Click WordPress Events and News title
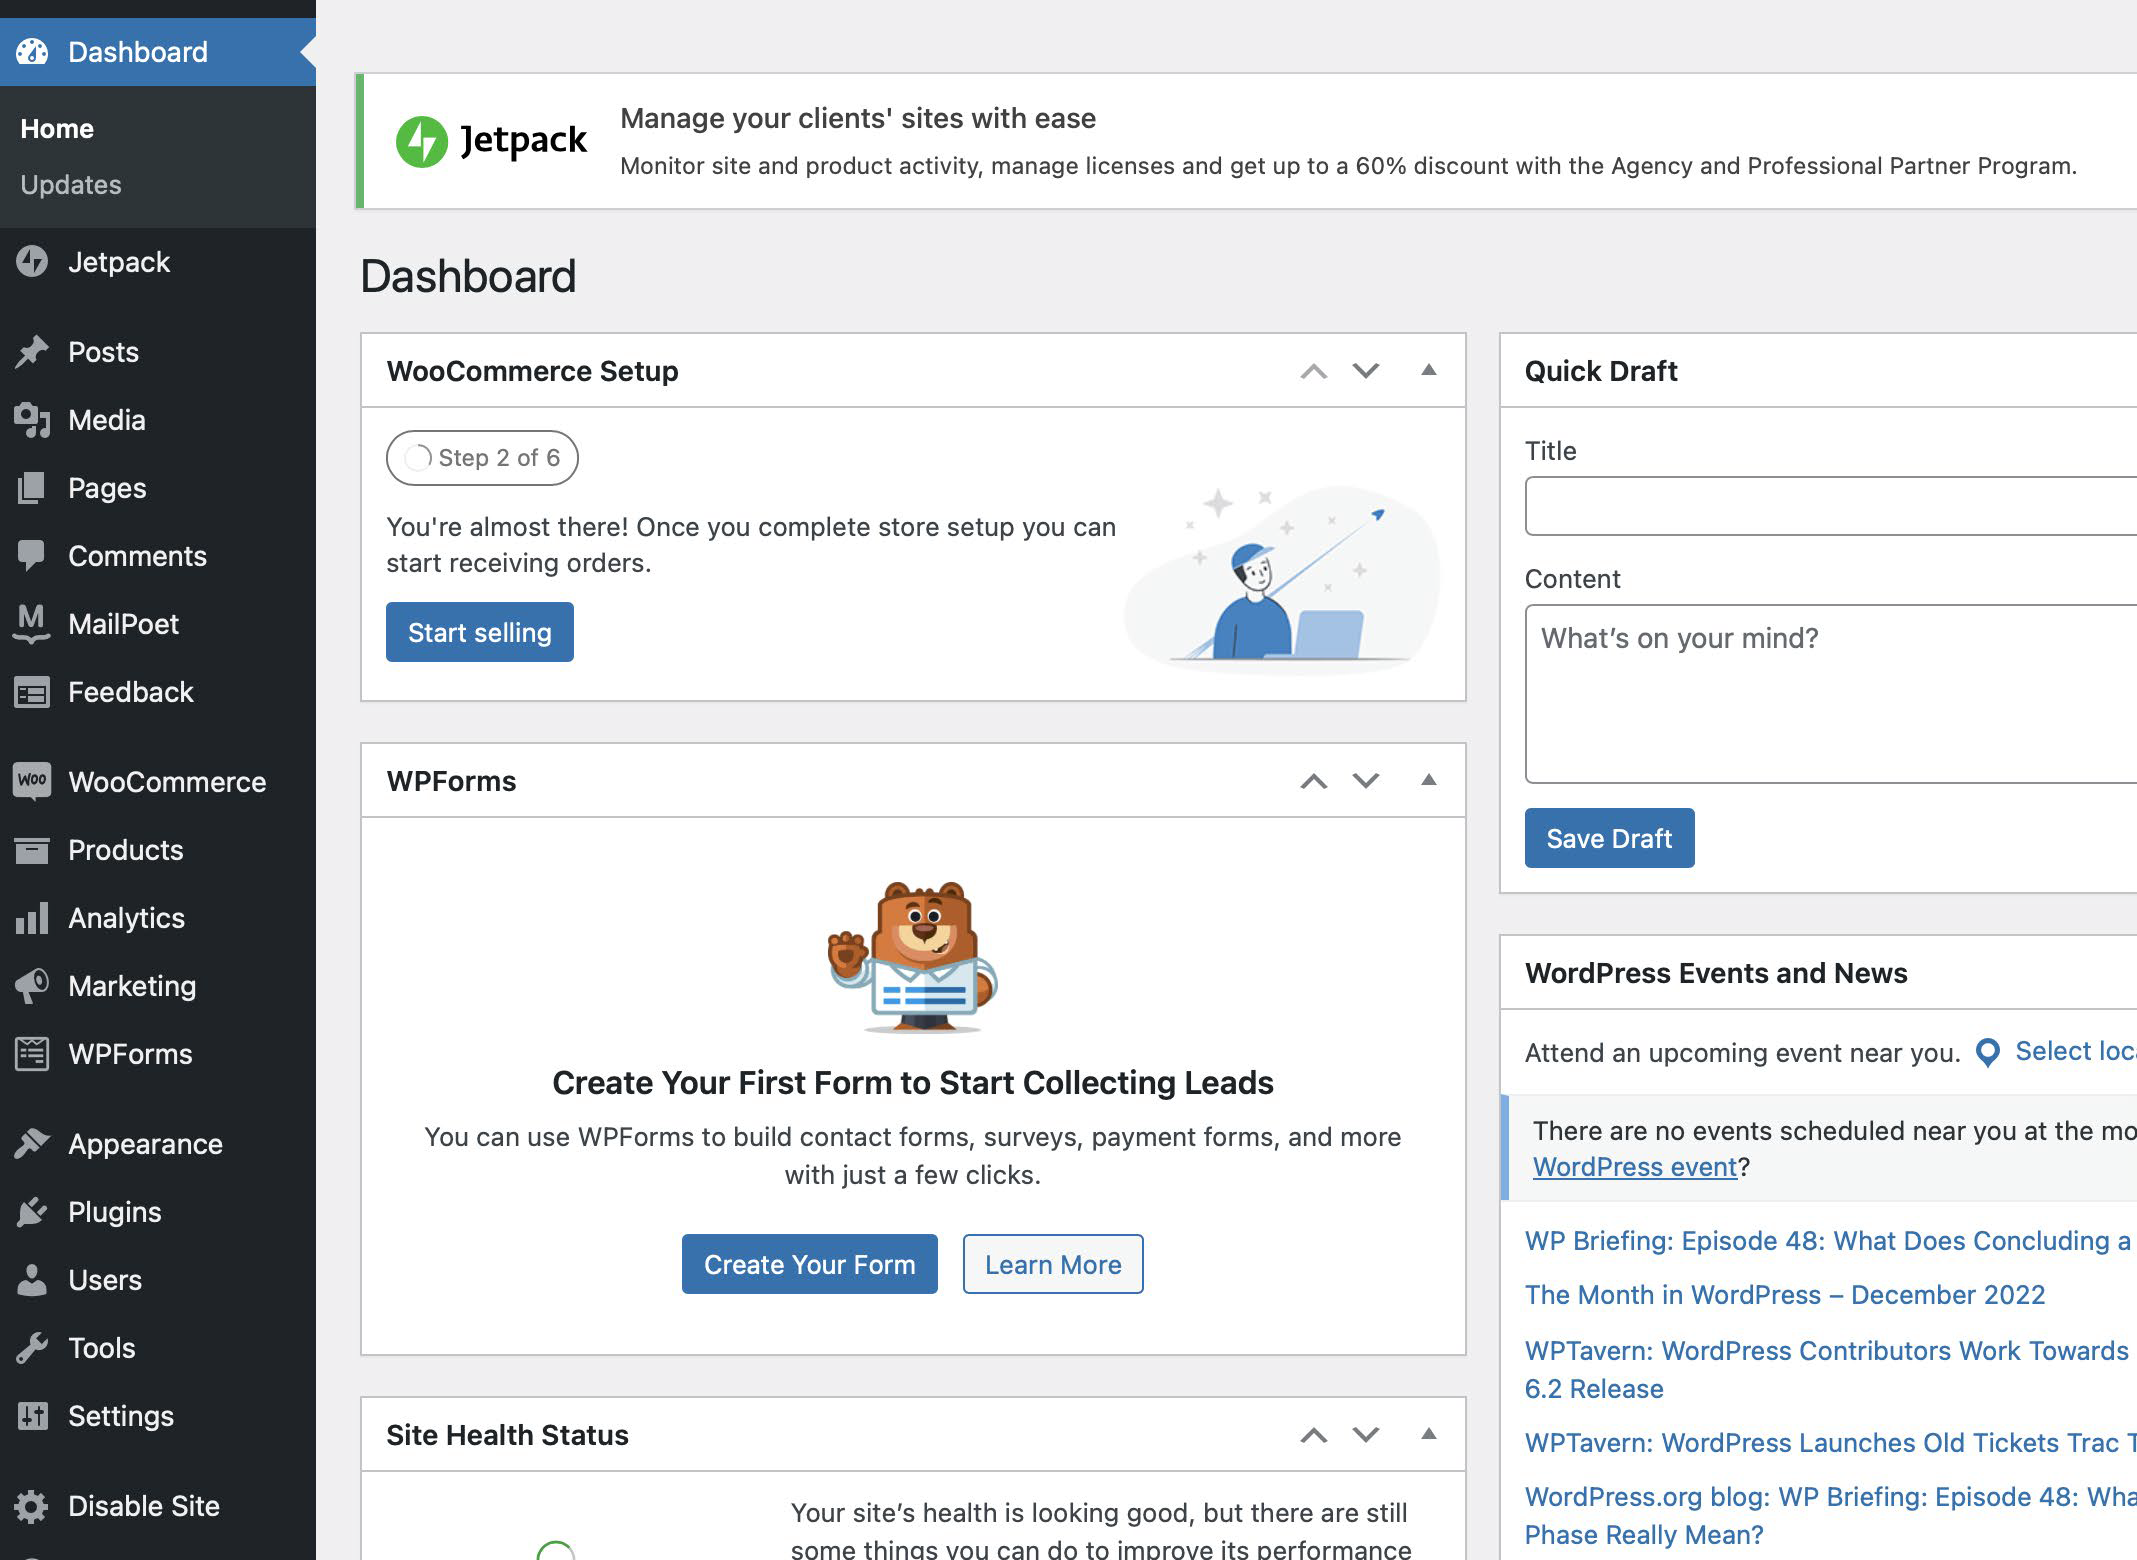Image resolution: width=2137 pixels, height=1560 pixels. coord(1716,973)
